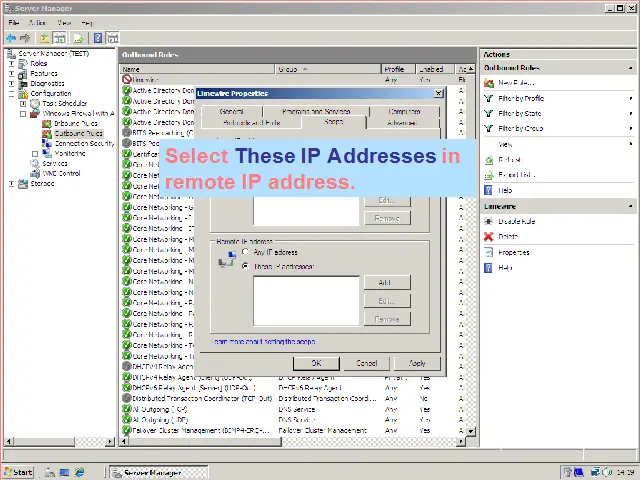640x480 pixels.
Task: Select Outbound Rules tree node
Action: (x=78, y=133)
